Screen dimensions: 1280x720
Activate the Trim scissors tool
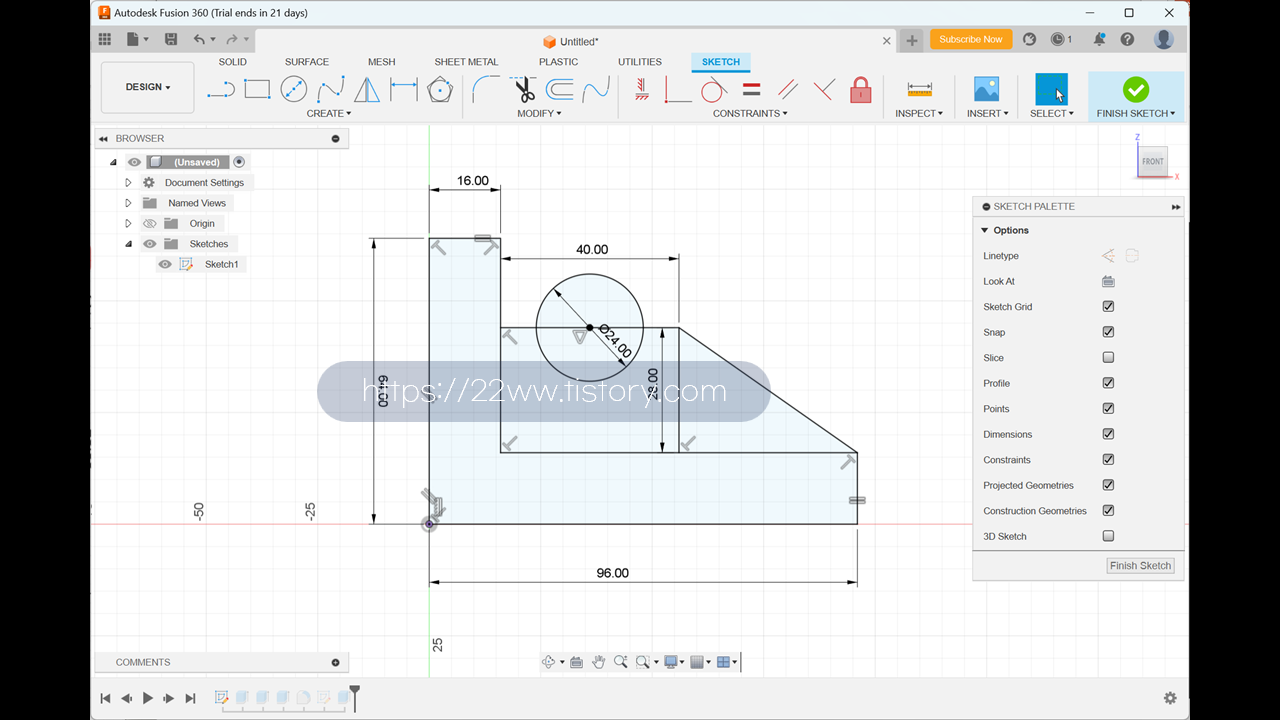pos(524,90)
